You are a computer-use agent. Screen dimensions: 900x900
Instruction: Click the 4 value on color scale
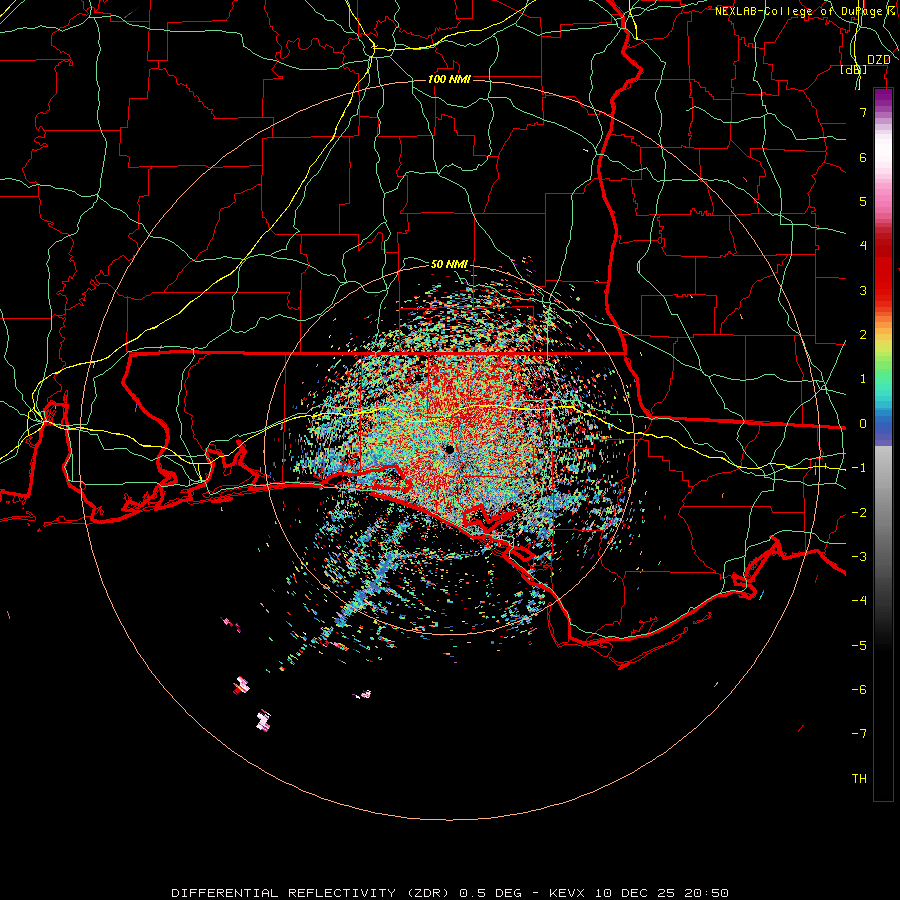click(x=863, y=246)
